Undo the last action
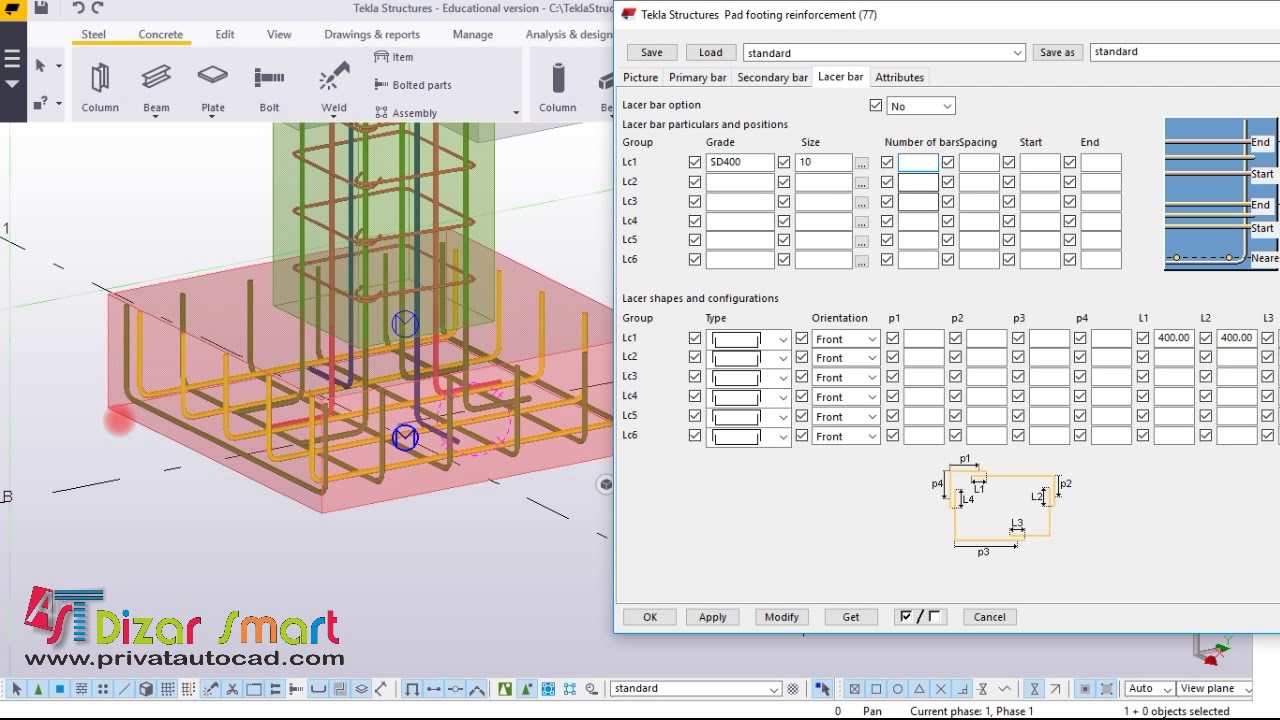Image resolution: width=1280 pixels, height=720 pixels. (78, 8)
